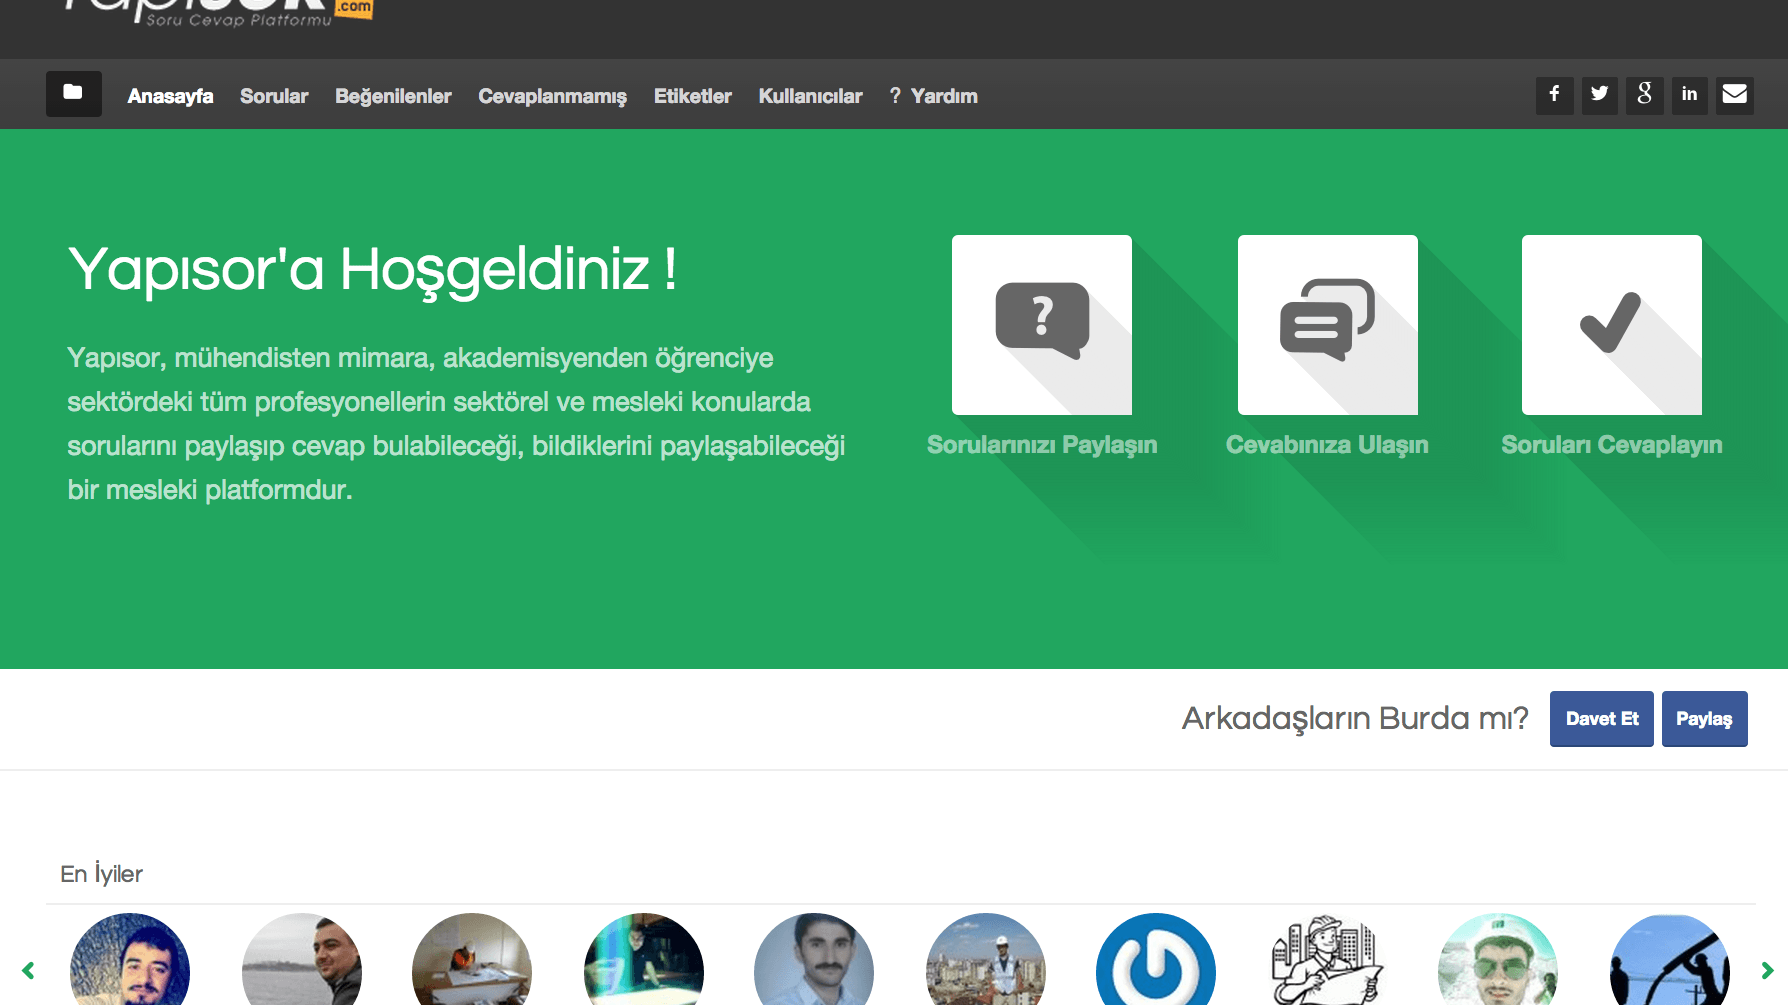Open the cartoon engineer drawing avatar
1788x1005 pixels.
[x=1328, y=960]
